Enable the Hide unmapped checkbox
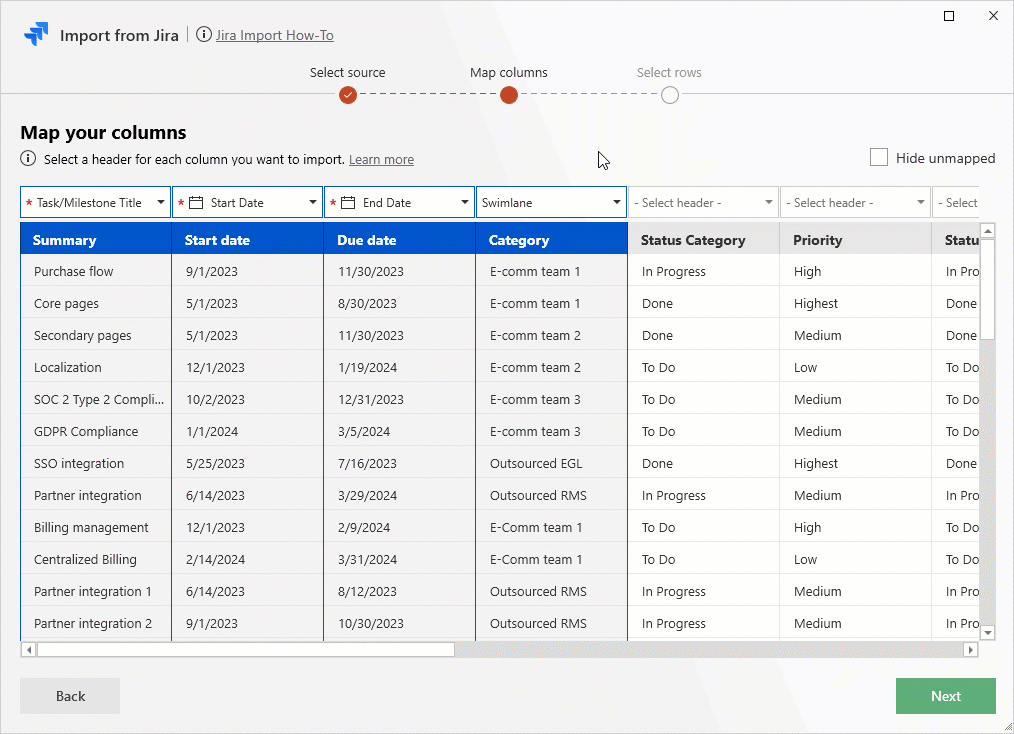Image resolution: width=1014 pixels, height=734 pixels. click(x=878, y=157)
